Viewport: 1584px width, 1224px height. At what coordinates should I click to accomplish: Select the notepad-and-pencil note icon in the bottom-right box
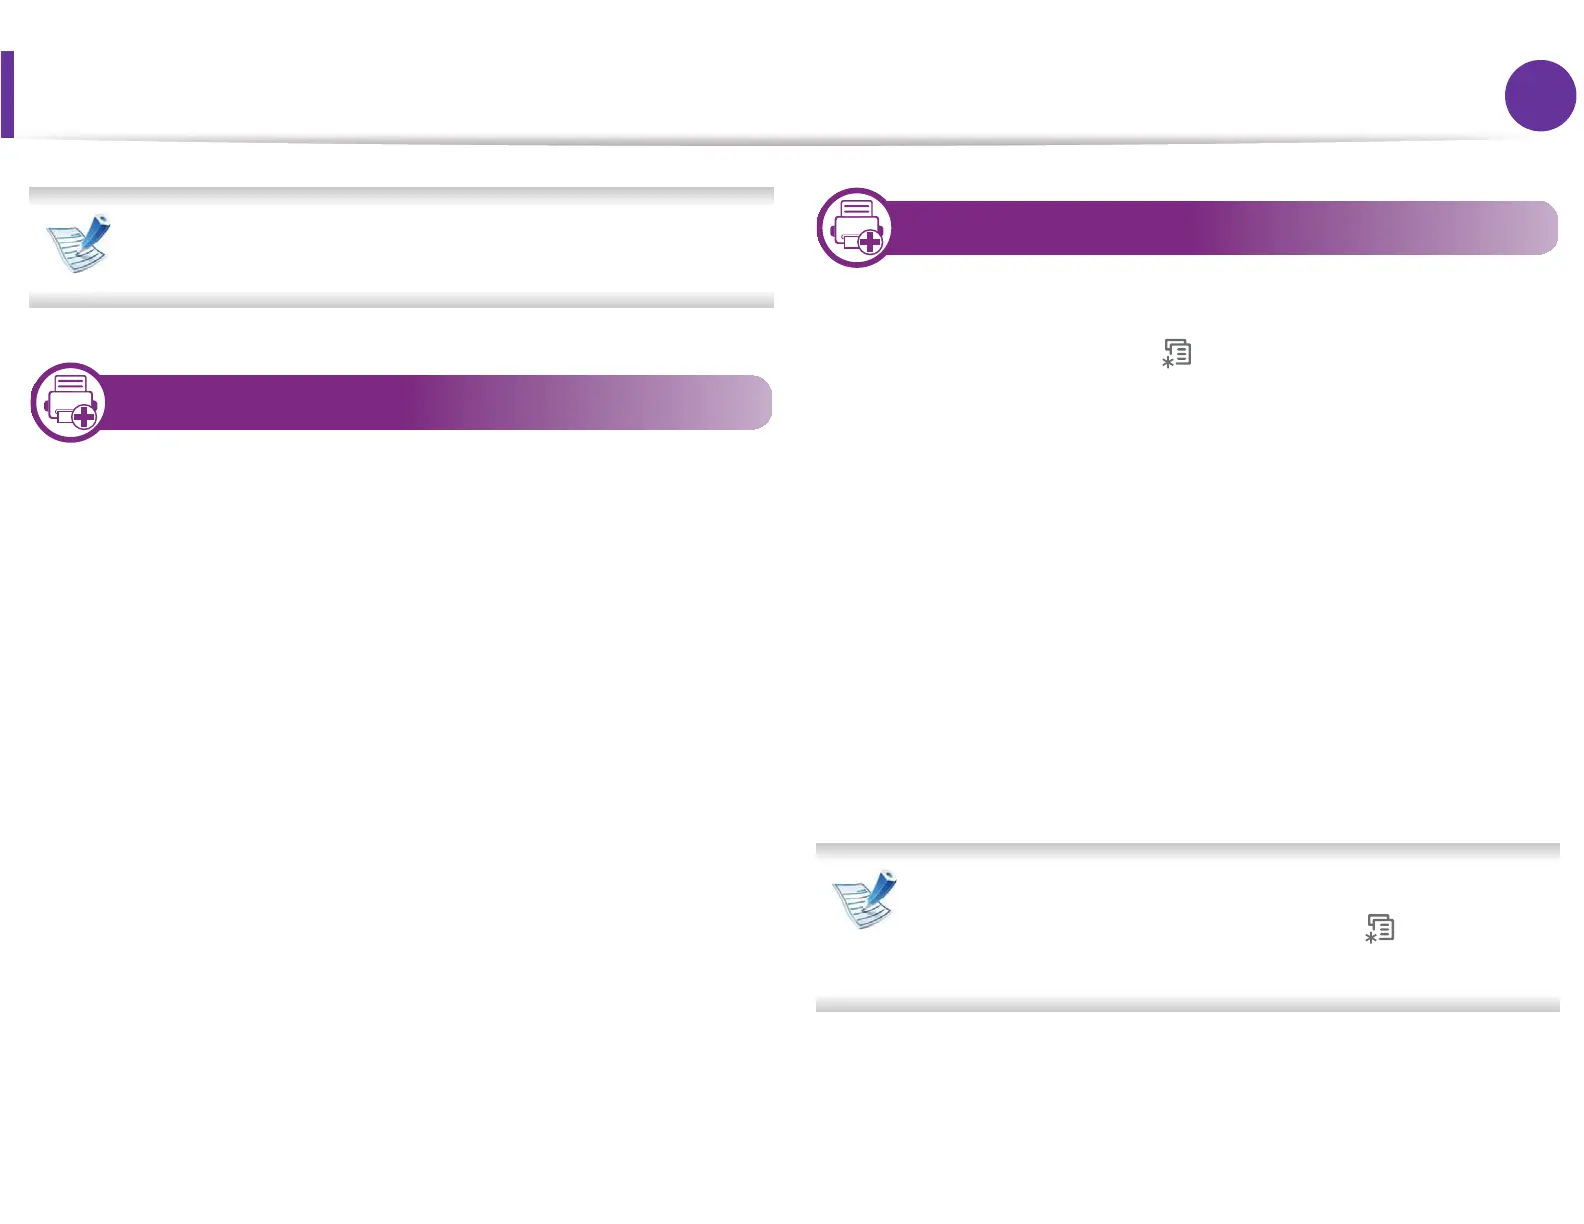coord(865,900)
